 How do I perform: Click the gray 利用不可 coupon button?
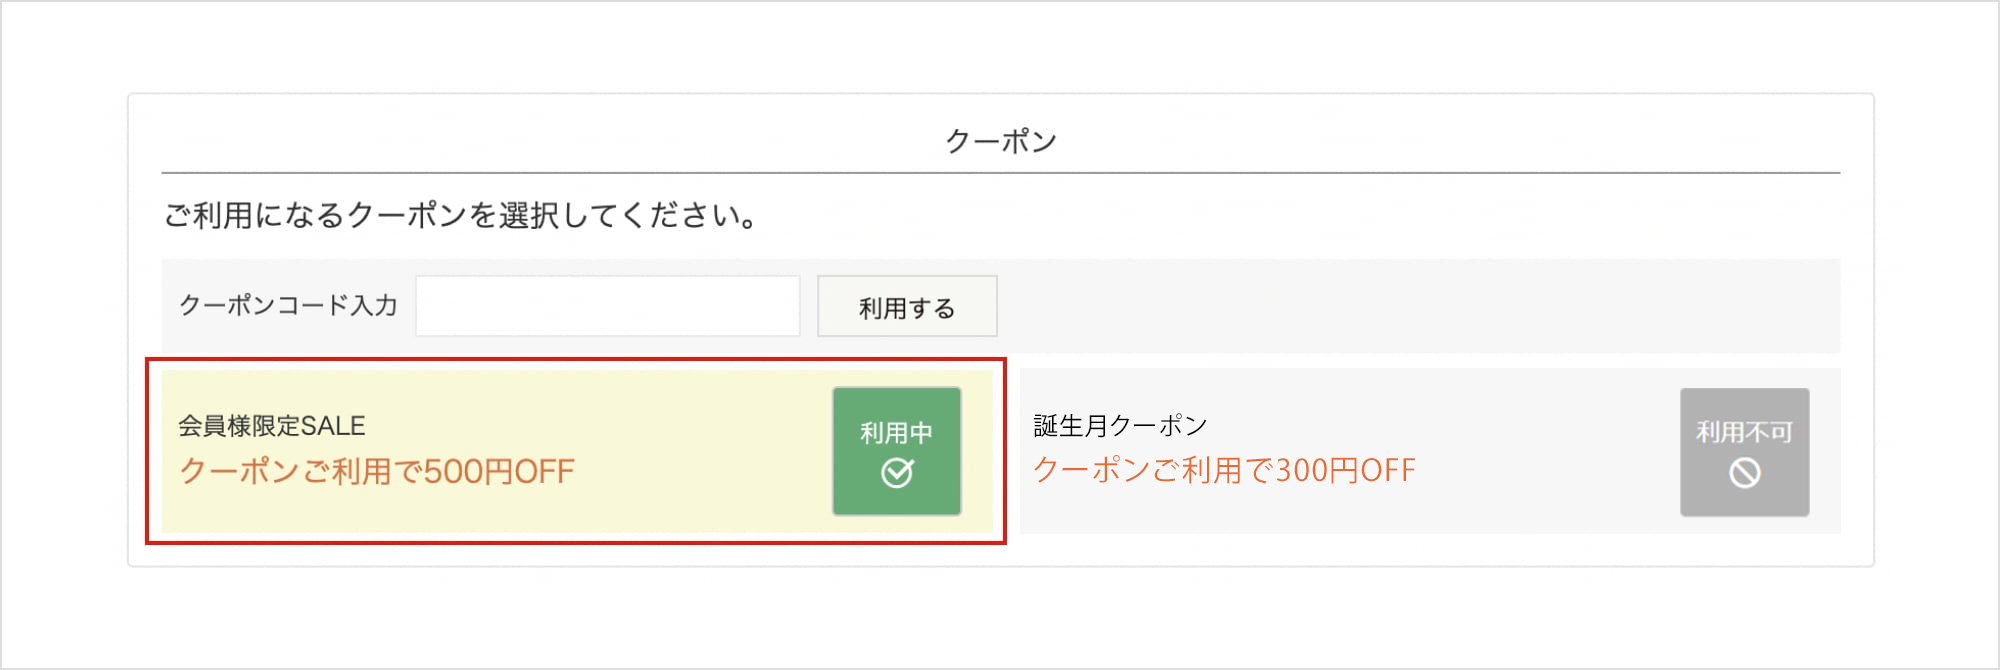[1745, 452]
